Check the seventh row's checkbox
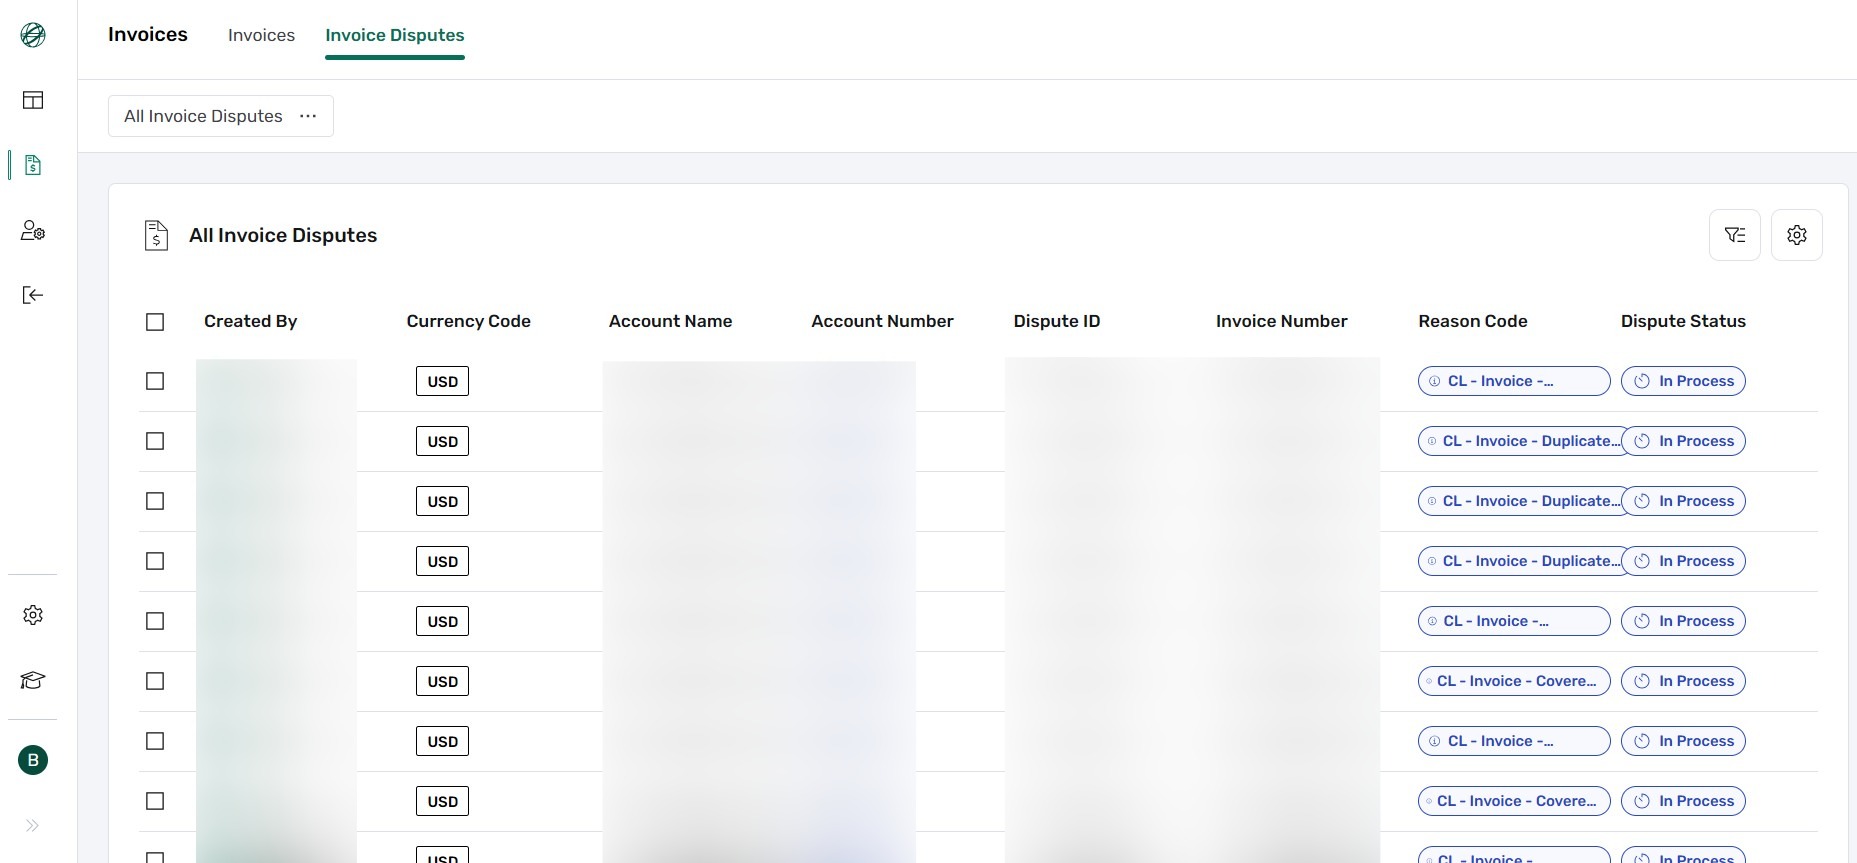The width and height of the screenshot is (1857, 863). click(155, 741)
